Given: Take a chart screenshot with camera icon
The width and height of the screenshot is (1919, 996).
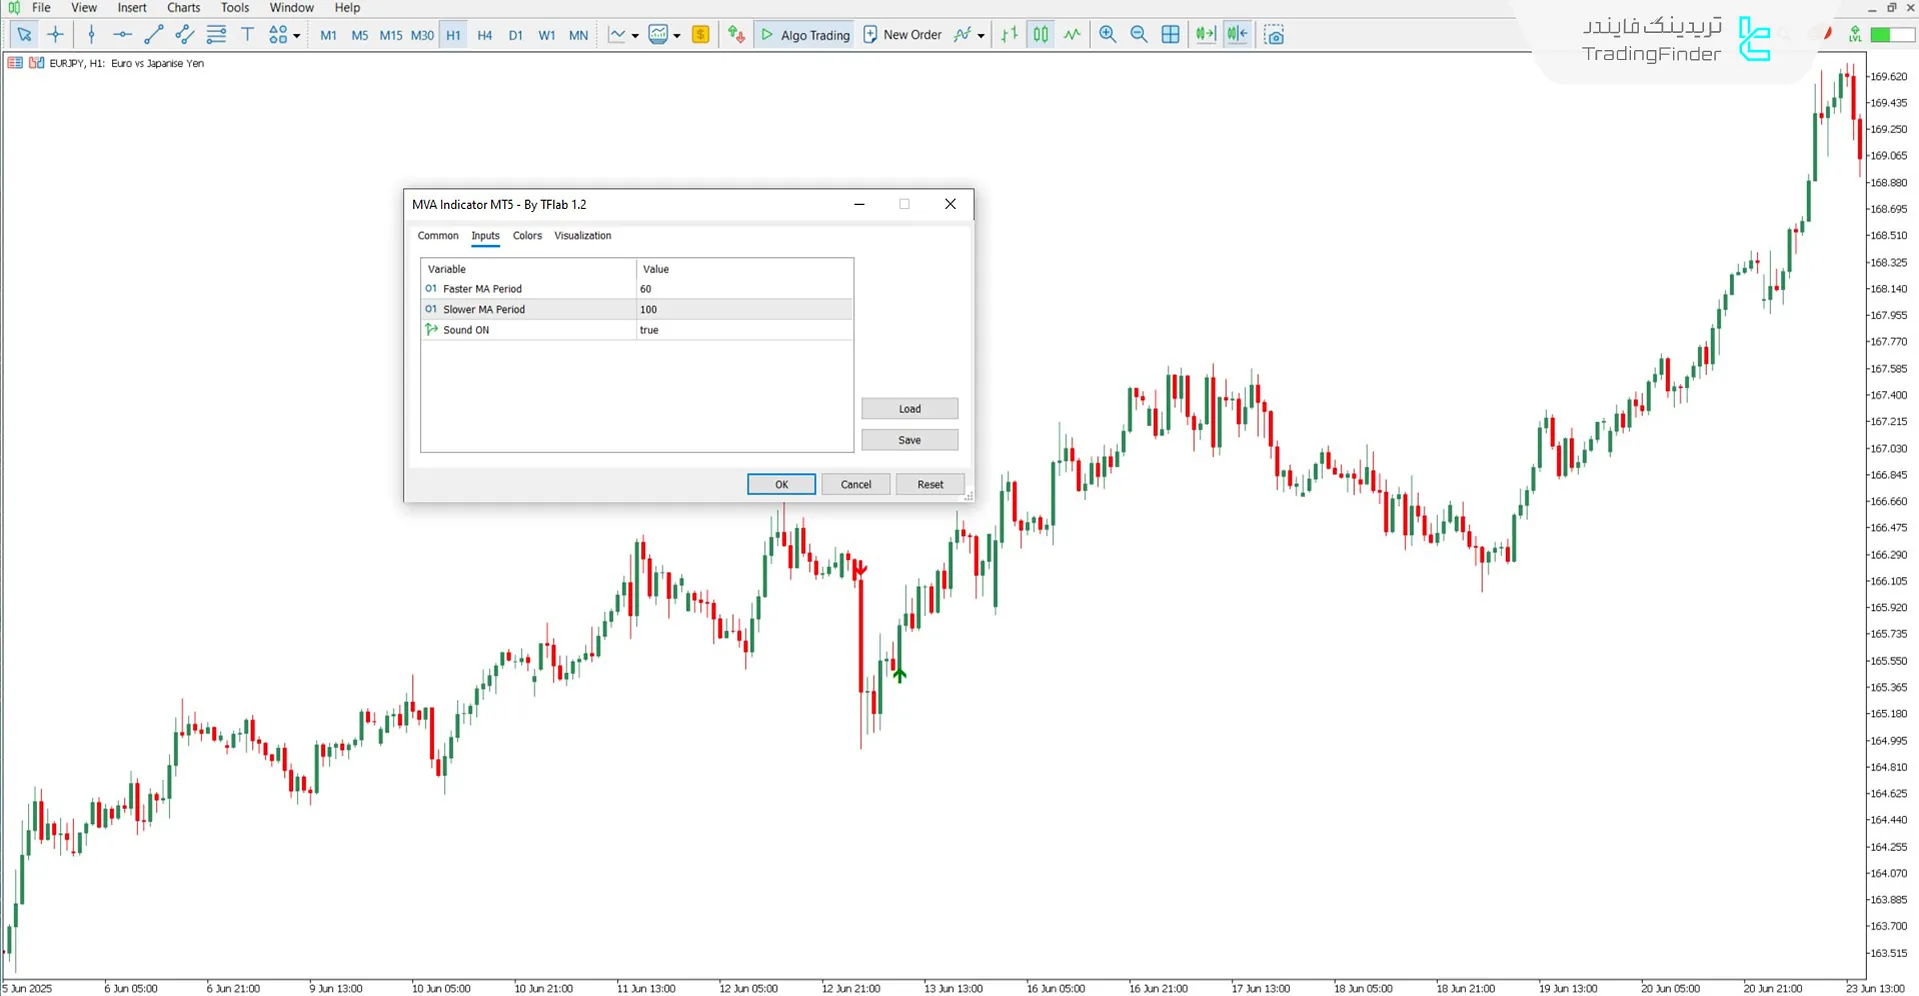Looking at the screenshot, I should [x=1273, y=35].
